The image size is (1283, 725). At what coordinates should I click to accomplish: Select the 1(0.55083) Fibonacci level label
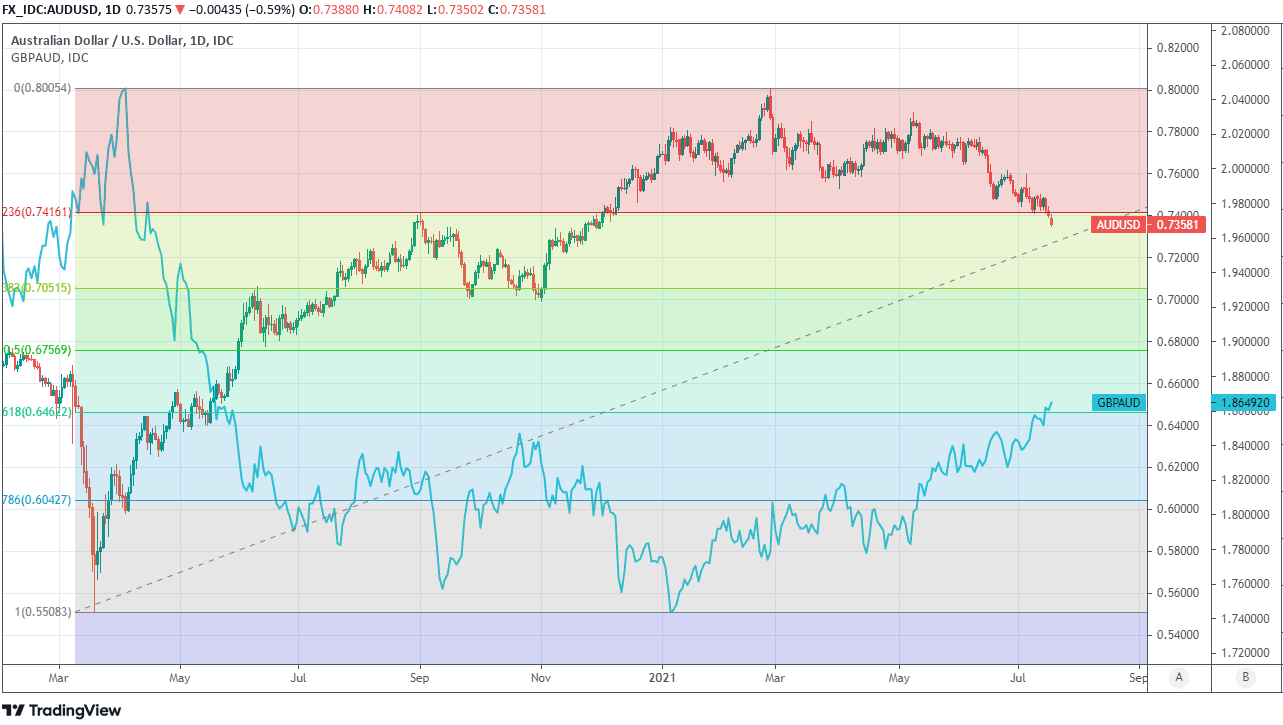tap(42, 611)
